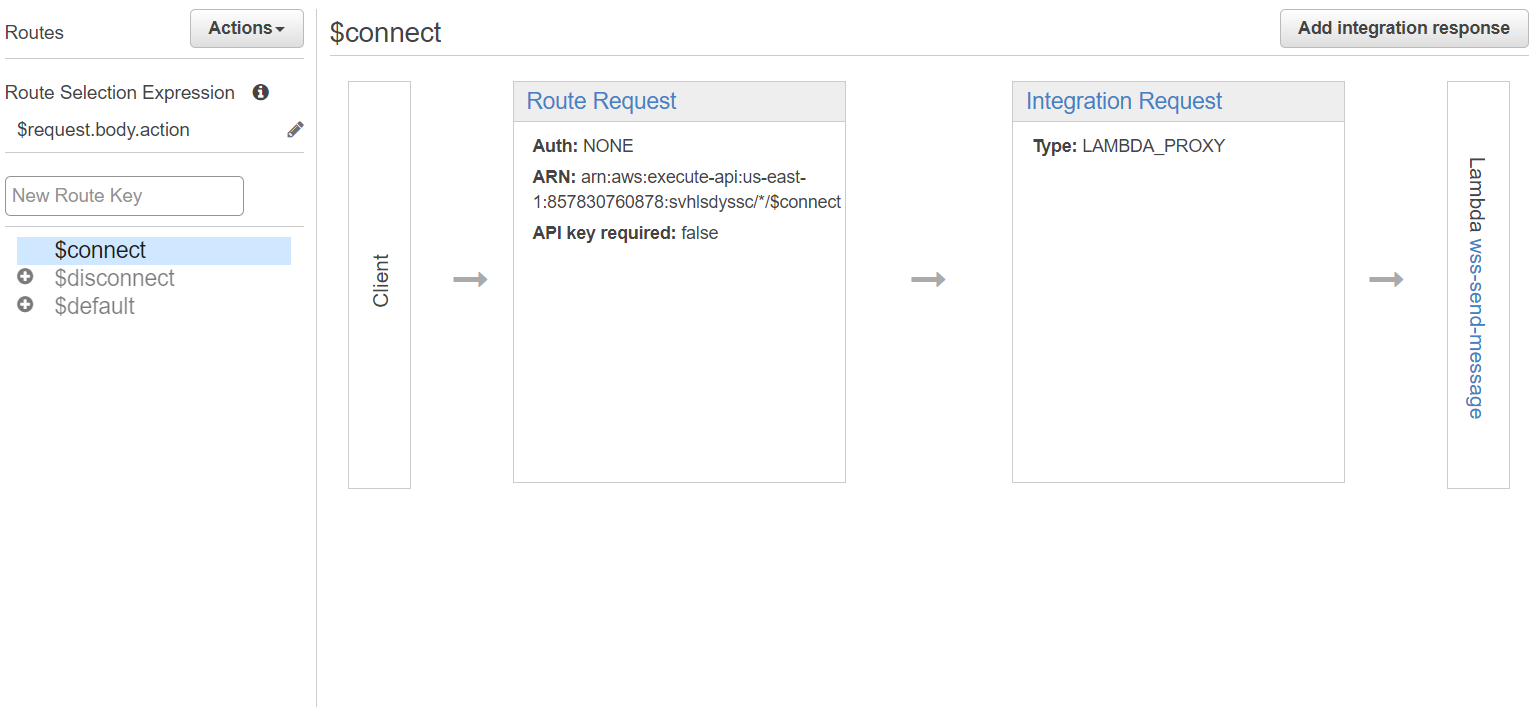This screenshot has width=1540, height=707.
Task: Click arrow between Client and Route Request
Action: [x=470, y=279]
